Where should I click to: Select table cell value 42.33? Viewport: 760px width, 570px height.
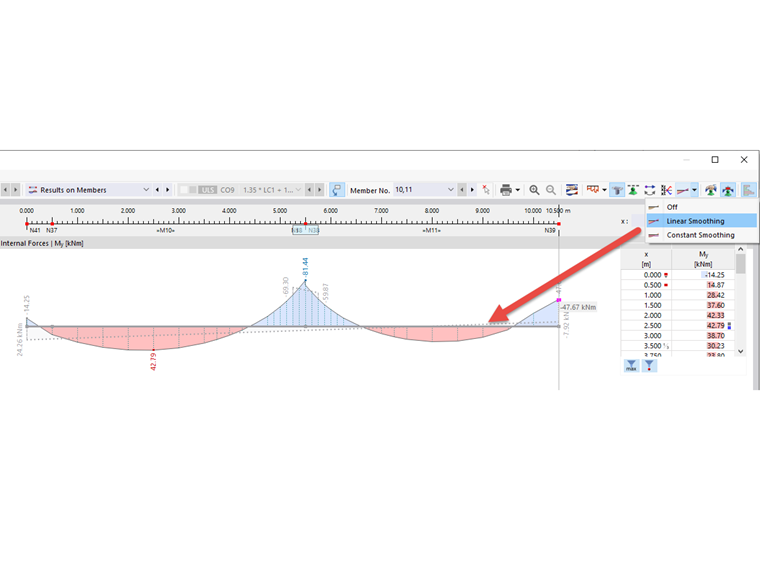pos(703,316)
